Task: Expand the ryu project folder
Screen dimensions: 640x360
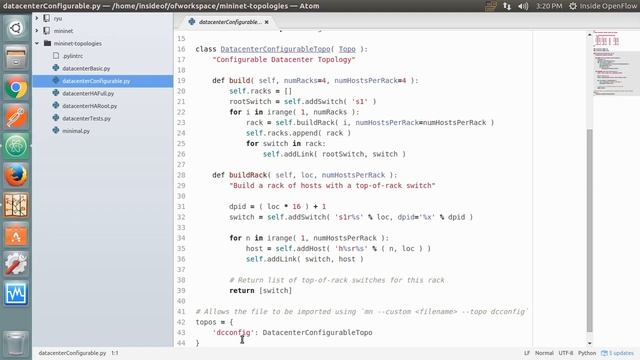Action: pos(37,18)
